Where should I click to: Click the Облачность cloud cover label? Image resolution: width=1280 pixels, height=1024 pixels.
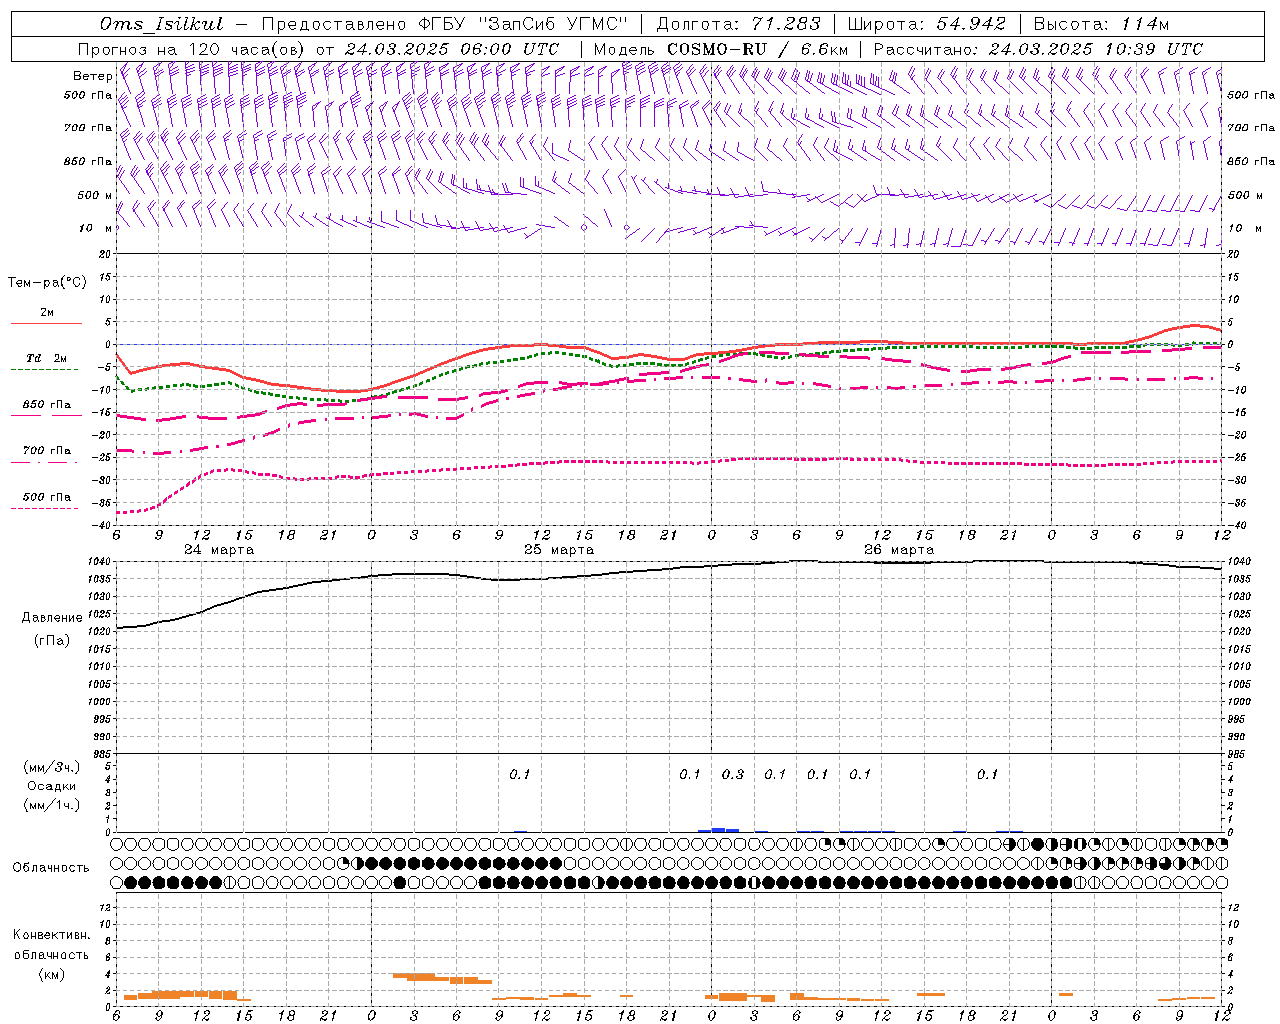pyautogui.click(x=51, y=868)
